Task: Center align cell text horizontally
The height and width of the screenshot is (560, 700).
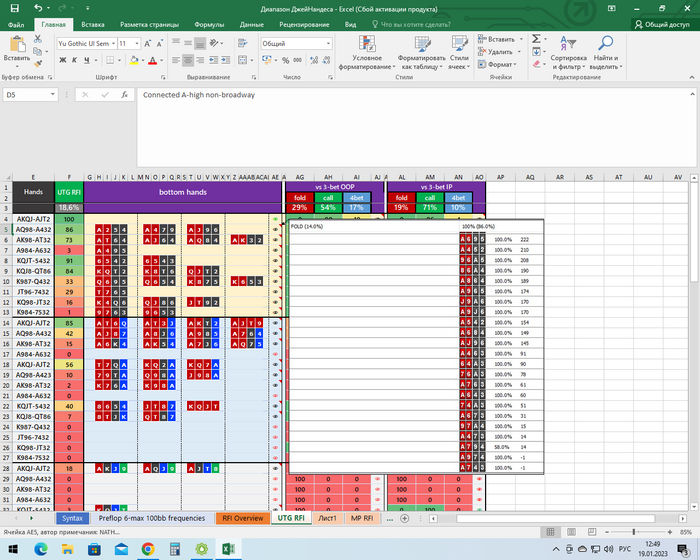Action: 188,60
